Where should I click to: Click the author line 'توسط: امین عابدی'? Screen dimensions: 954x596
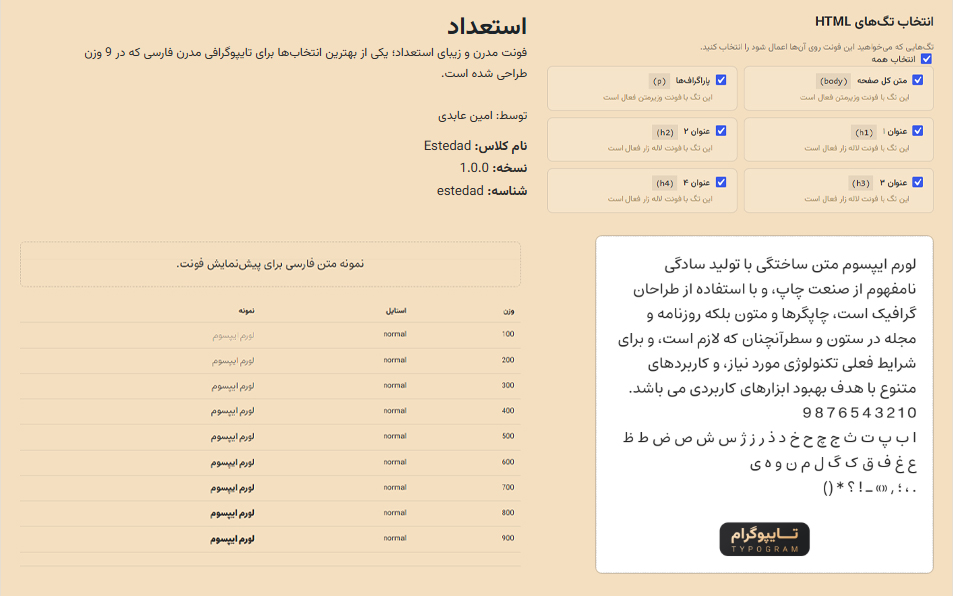[482, 116]
